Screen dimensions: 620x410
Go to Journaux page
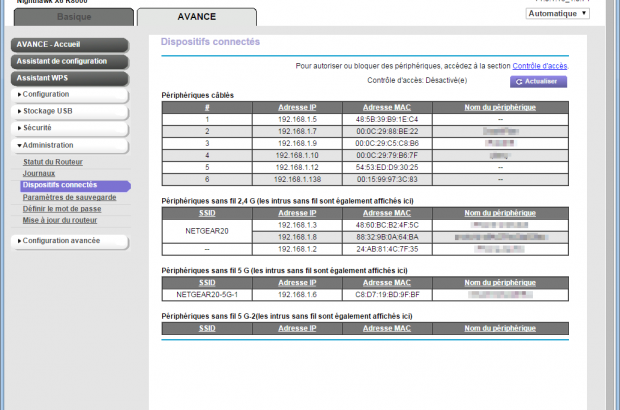39,174
